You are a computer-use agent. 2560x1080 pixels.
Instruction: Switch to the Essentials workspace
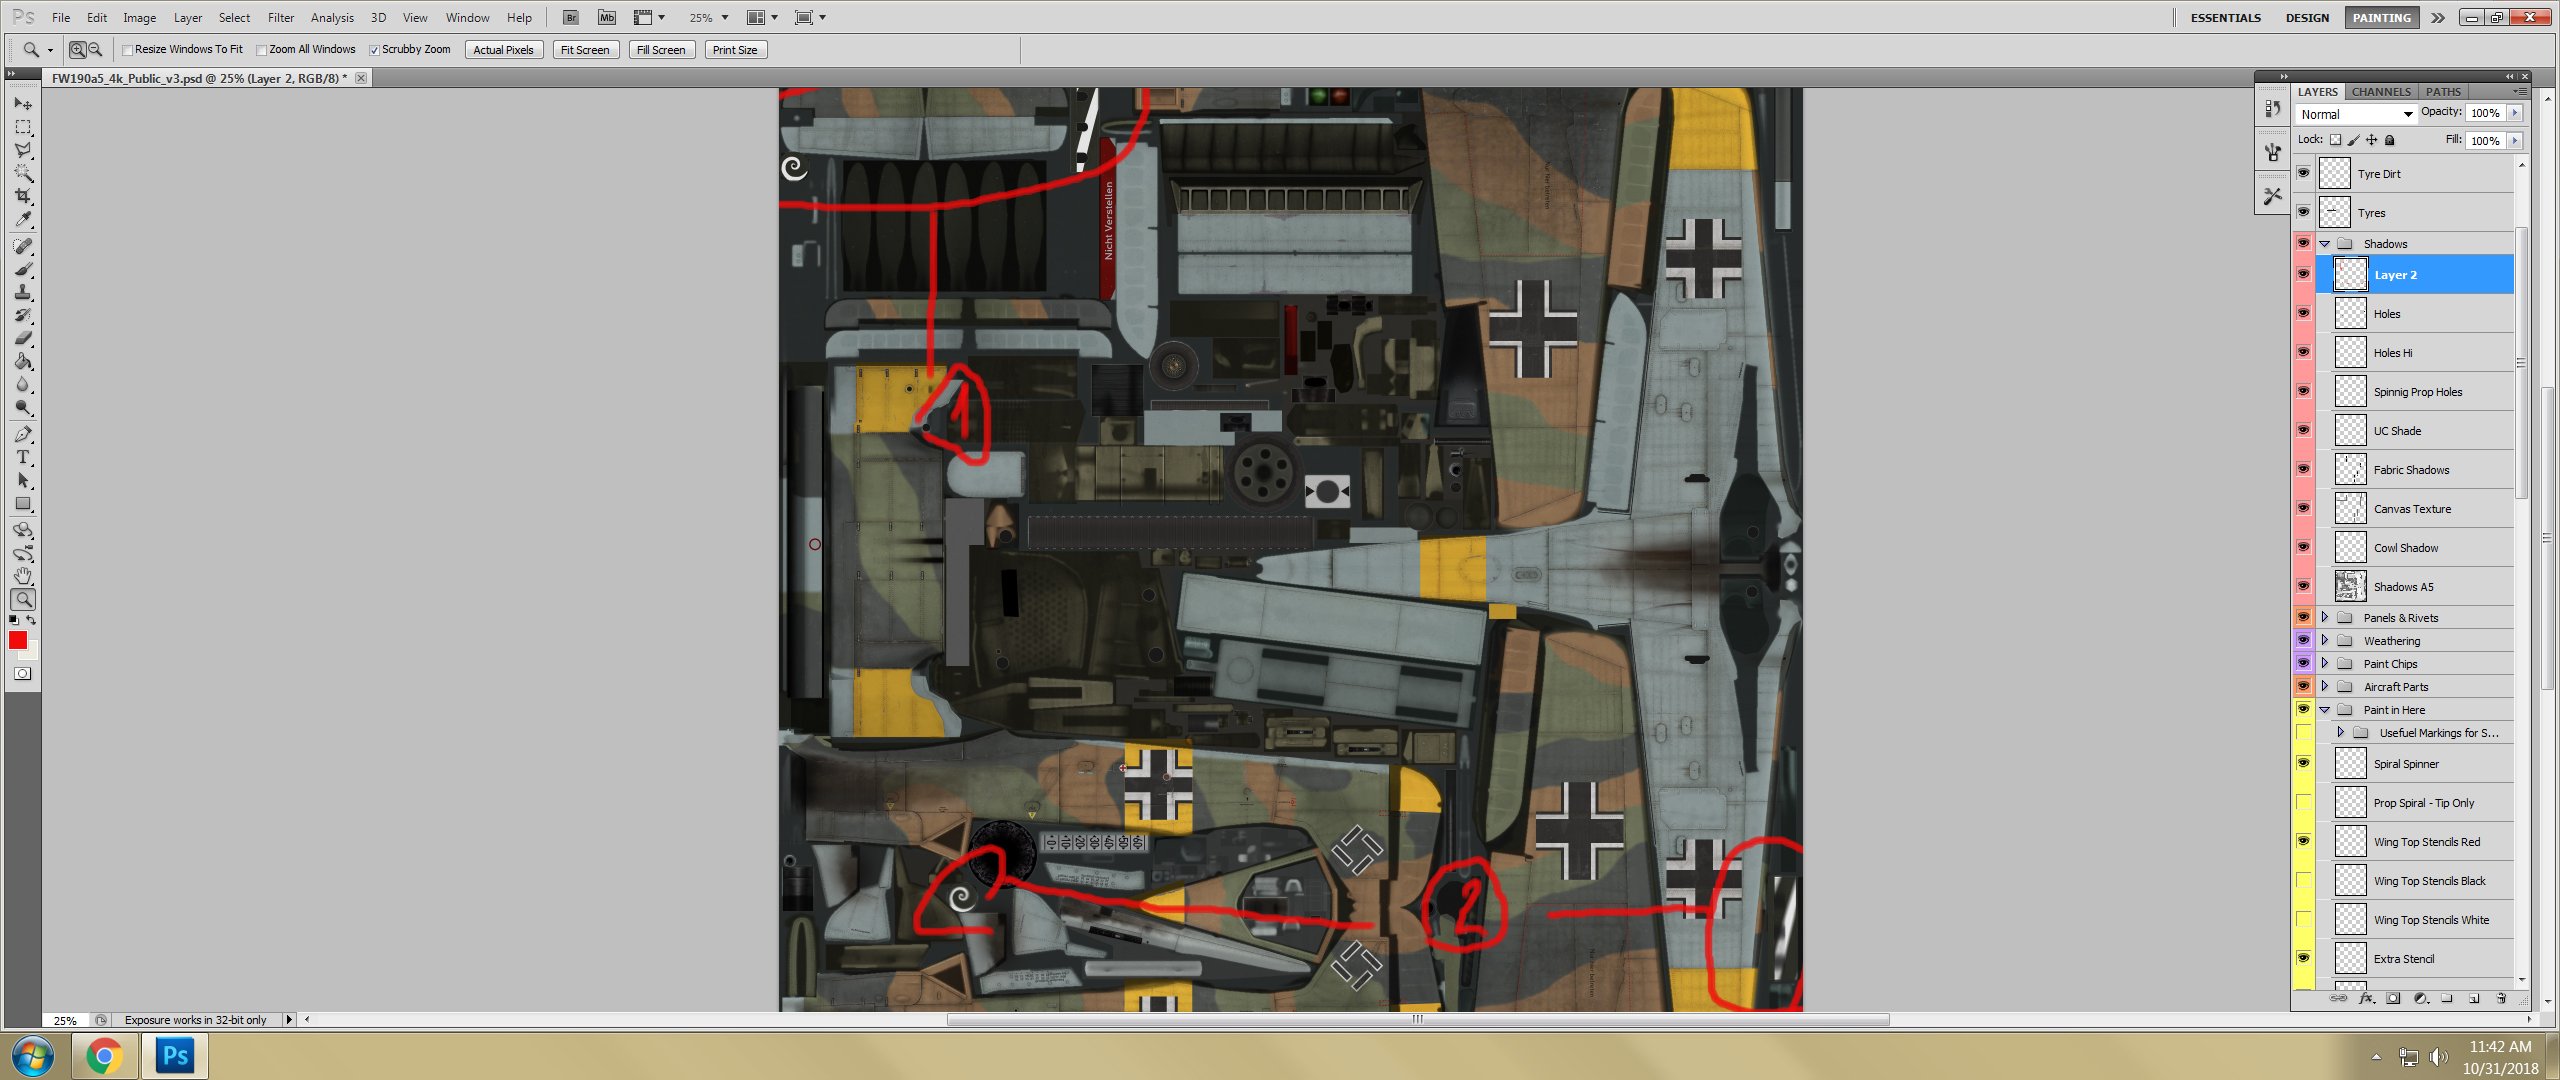pyautogui.click(x=2225, y=18)
